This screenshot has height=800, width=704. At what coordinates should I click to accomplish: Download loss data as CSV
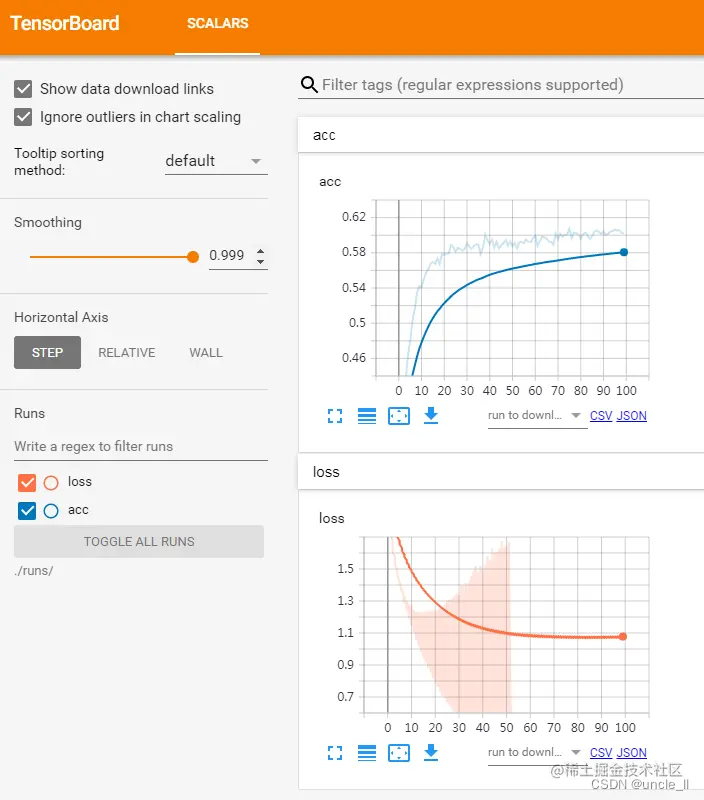tap(601, 753)
